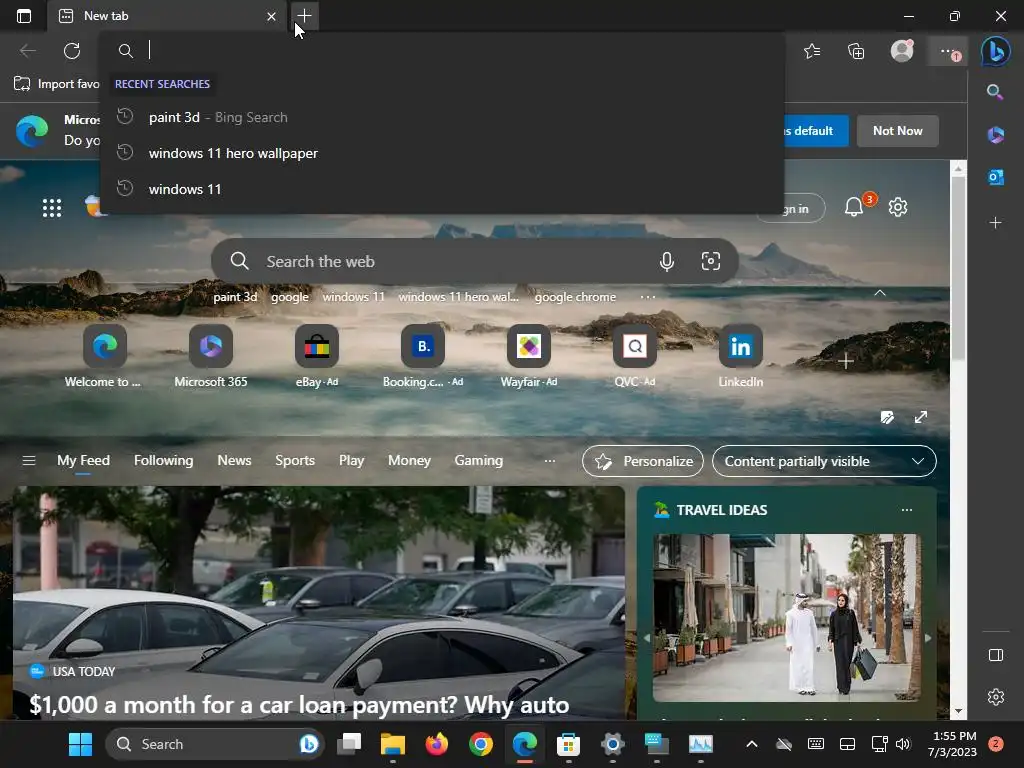Click the taskbar Search box
This screenshot has width=1024, height=768.
214,744
